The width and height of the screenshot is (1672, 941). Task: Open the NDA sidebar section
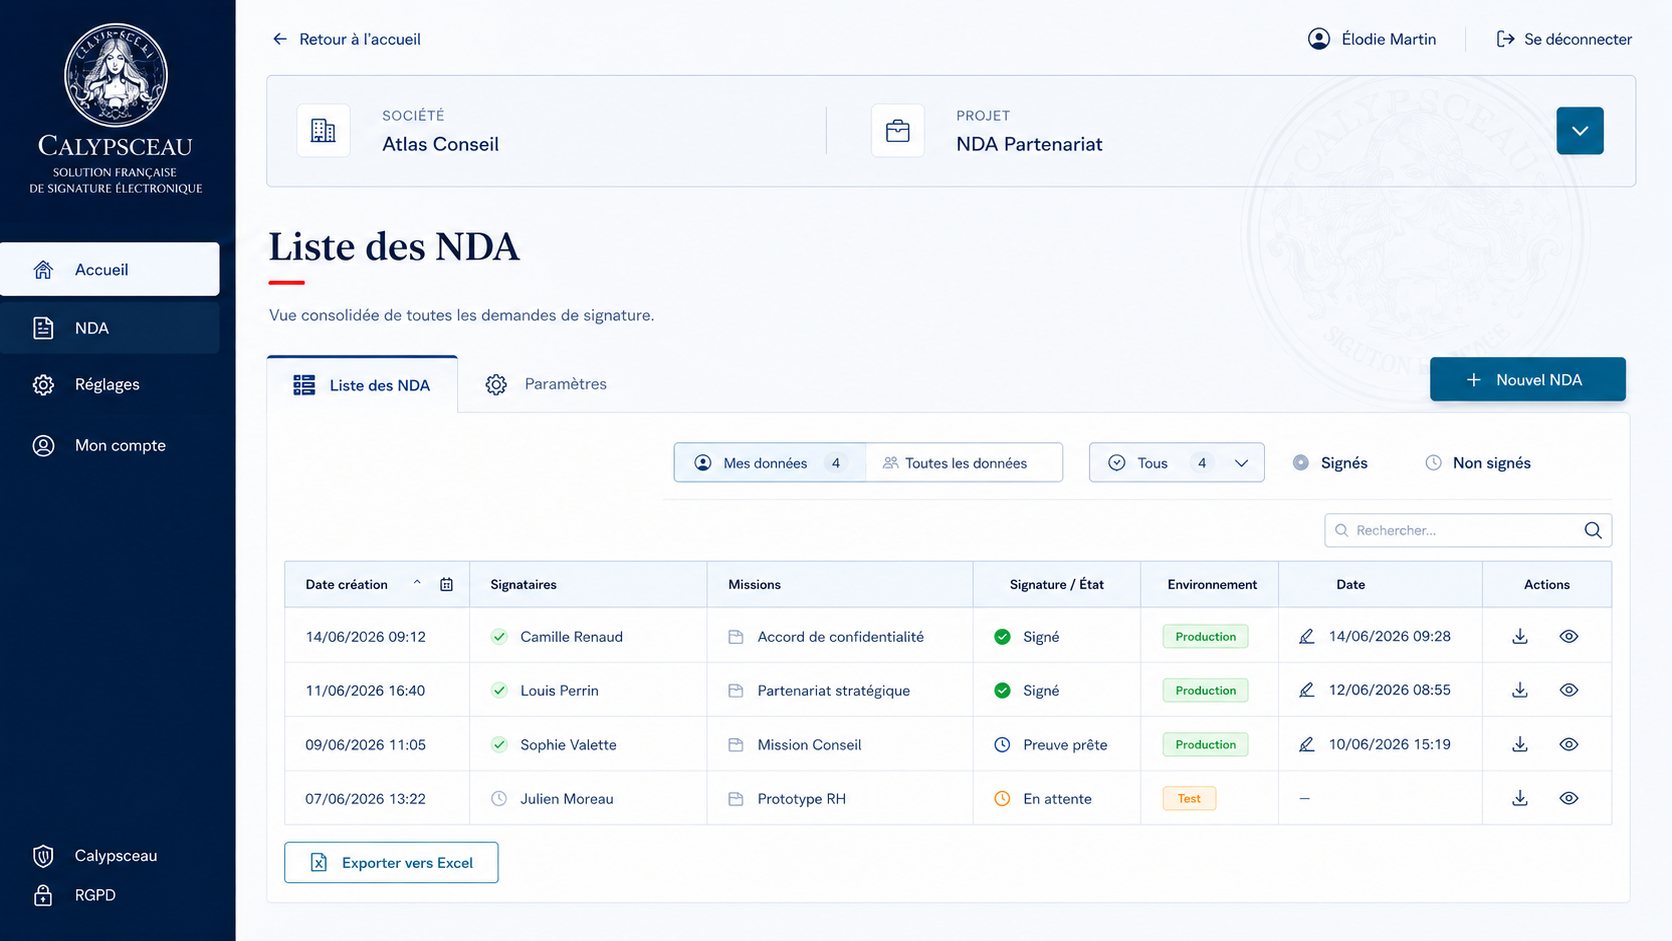[110, 328]
